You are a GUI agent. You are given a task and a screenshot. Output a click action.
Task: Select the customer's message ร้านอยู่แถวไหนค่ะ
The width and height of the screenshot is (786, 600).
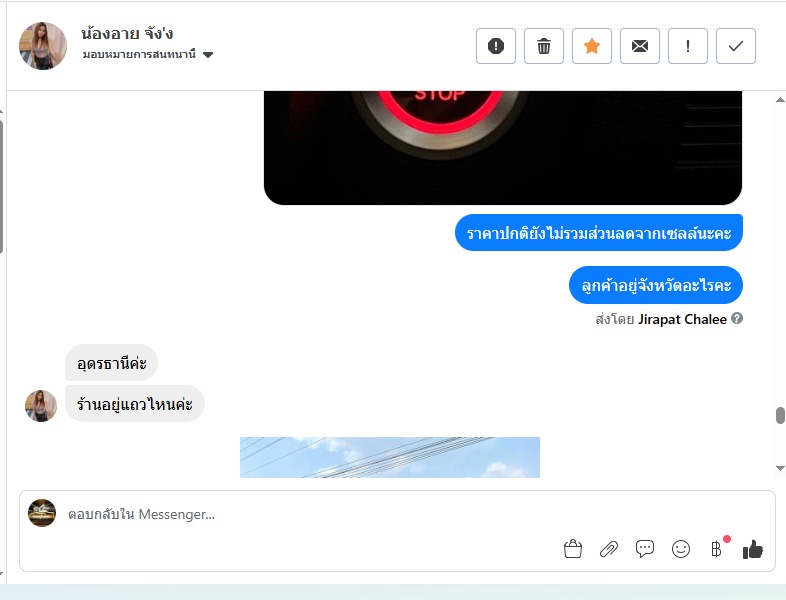[x=134, y=404]
